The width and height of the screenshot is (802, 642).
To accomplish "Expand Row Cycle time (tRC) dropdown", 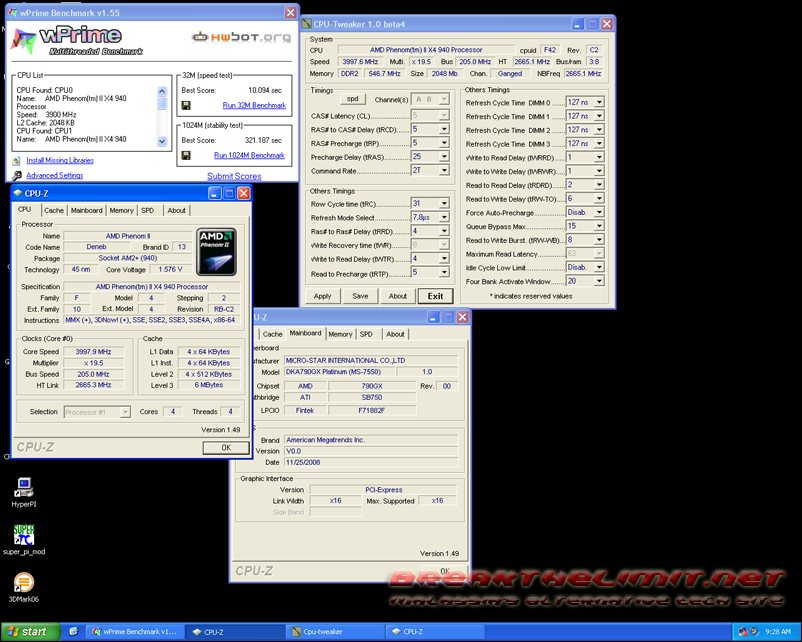I will click(444, 204).
